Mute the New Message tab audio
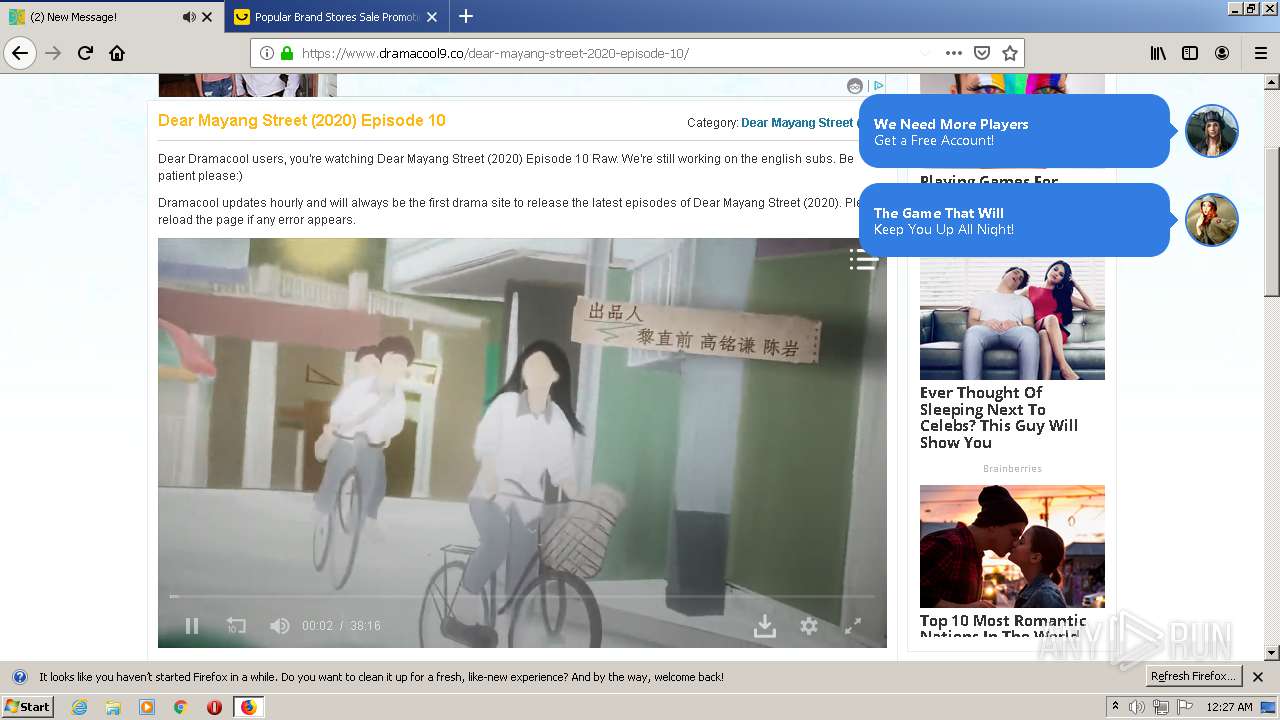1280x720 pixels. point(189,17)
